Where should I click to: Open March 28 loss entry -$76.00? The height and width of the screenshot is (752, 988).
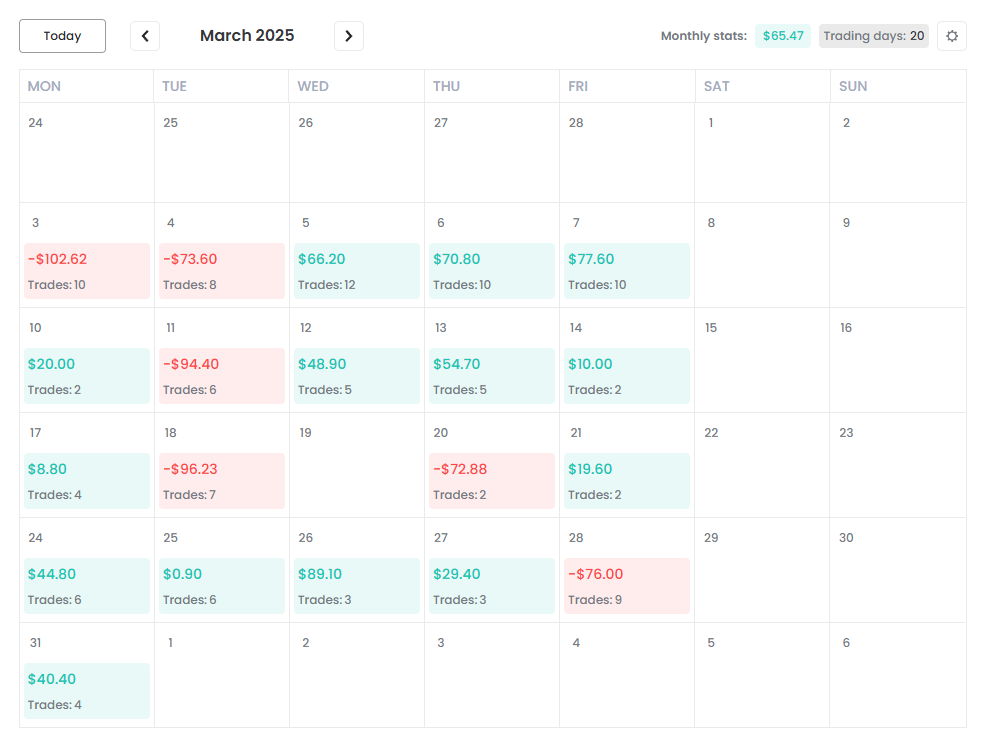[627, 586]
